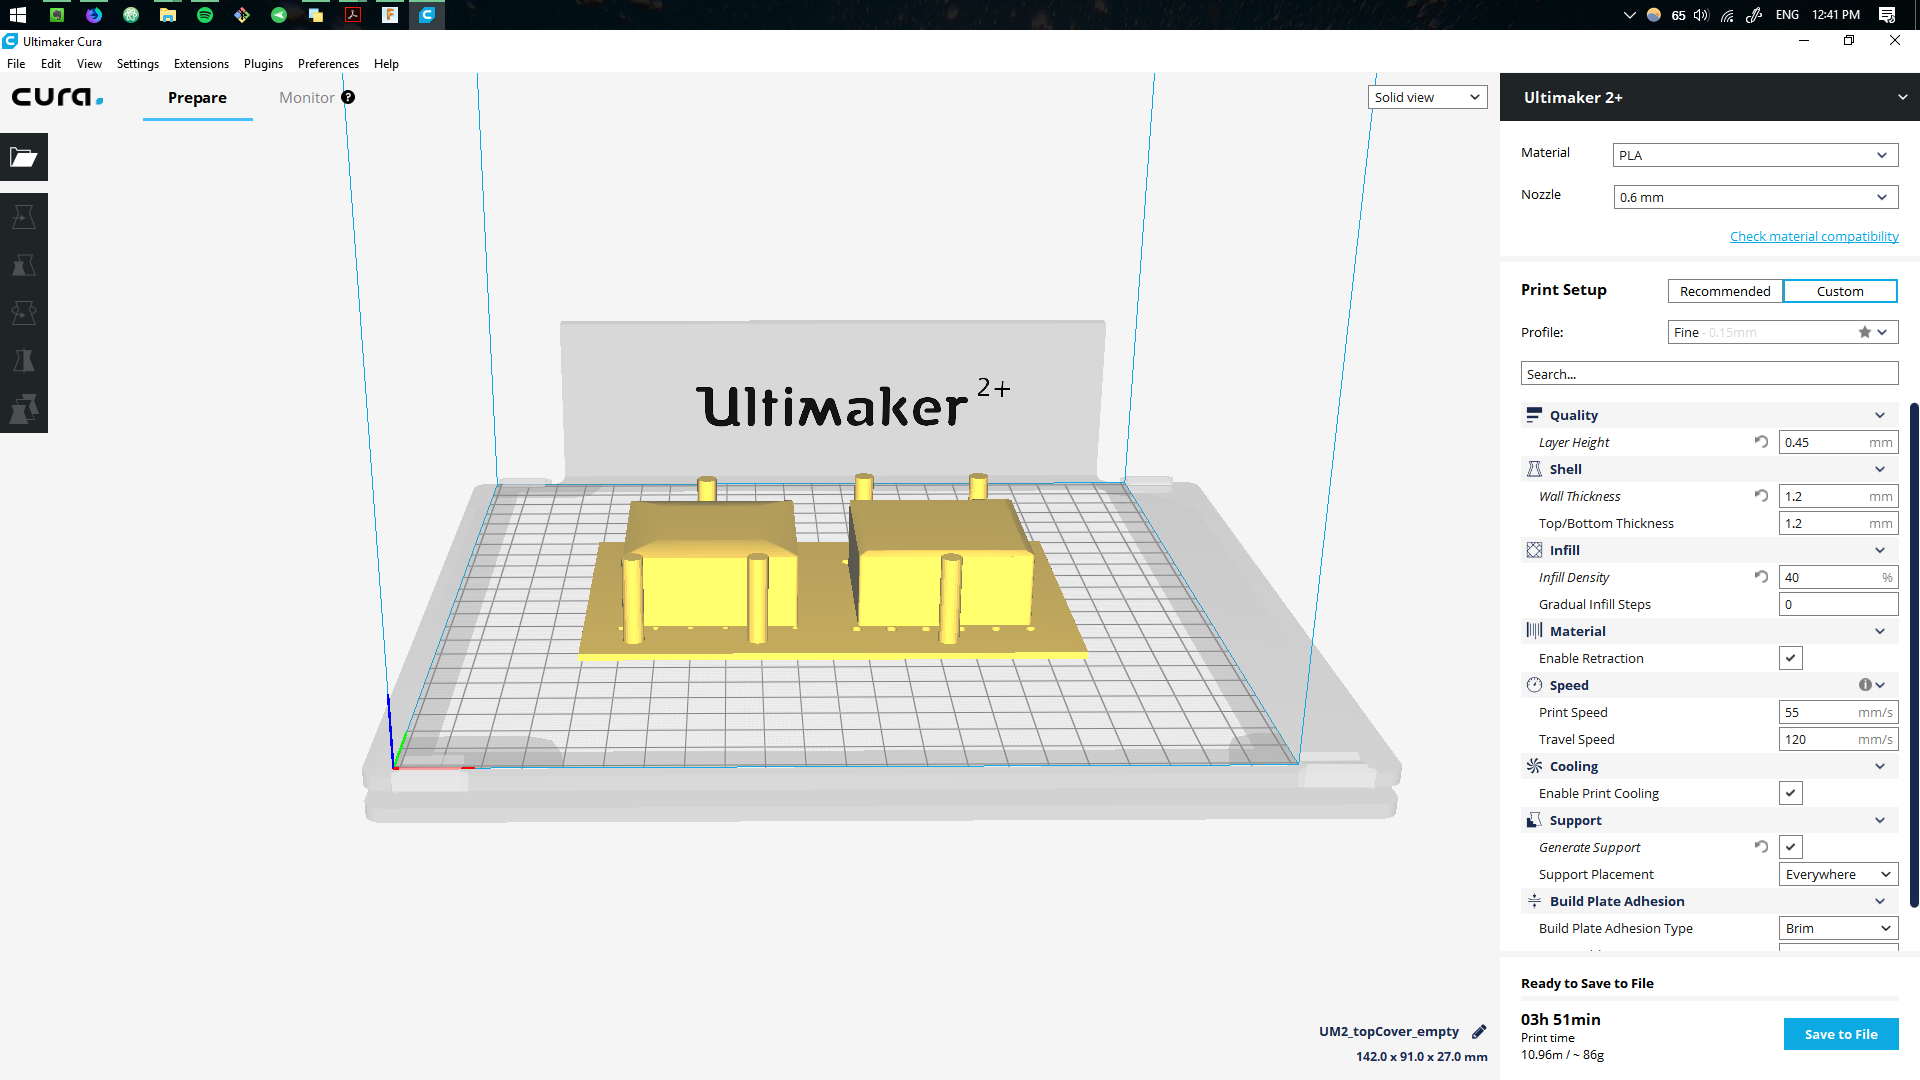This screenshot has width=1920, height=1080.
Task: Open Check material compatibility link
Action: click(x=1814, y=236)
